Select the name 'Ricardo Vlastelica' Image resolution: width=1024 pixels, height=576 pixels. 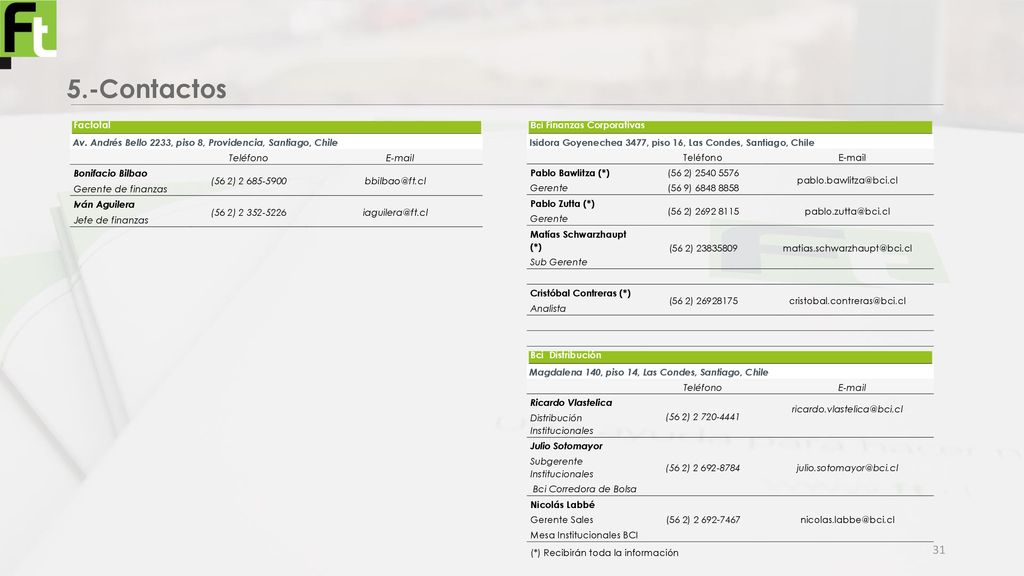click(571, 403)
